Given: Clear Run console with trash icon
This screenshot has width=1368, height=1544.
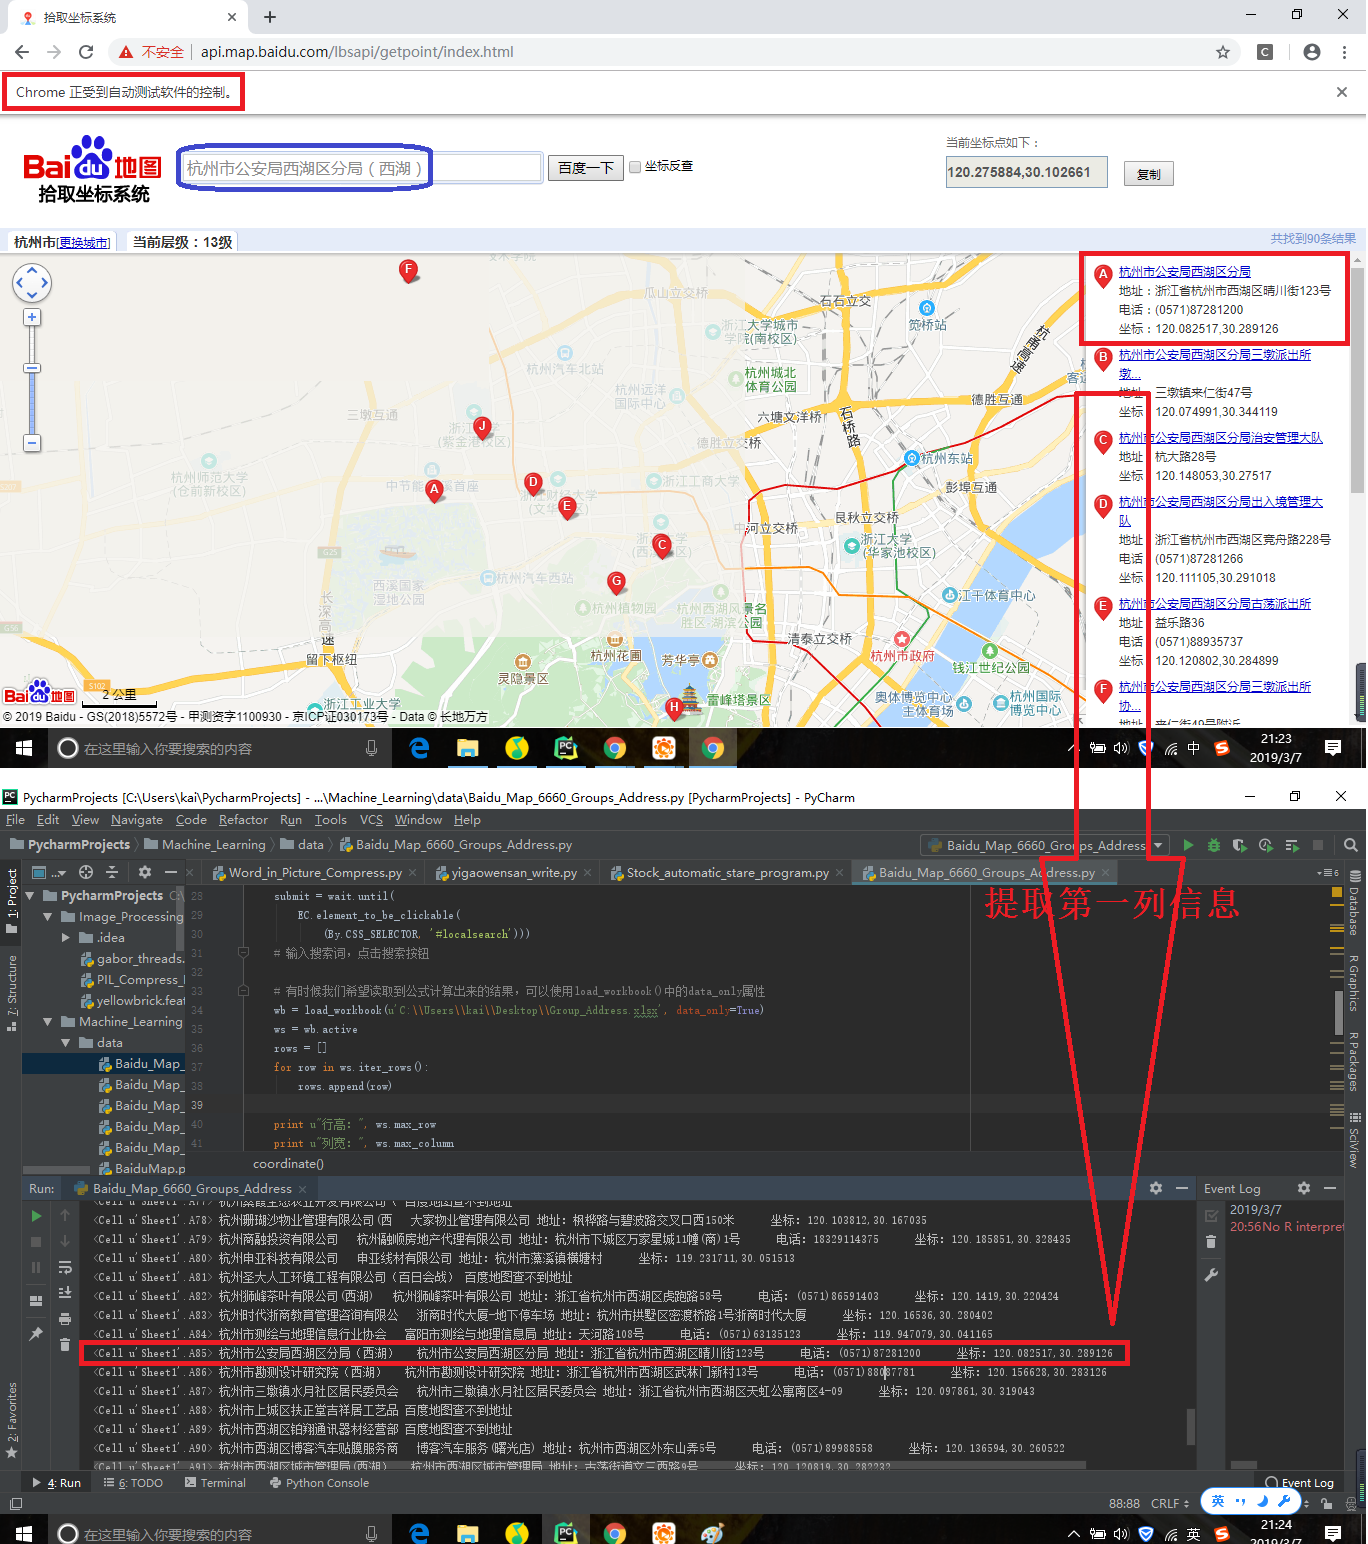Looking at the screenshot, I should (x=65, y=1344).
